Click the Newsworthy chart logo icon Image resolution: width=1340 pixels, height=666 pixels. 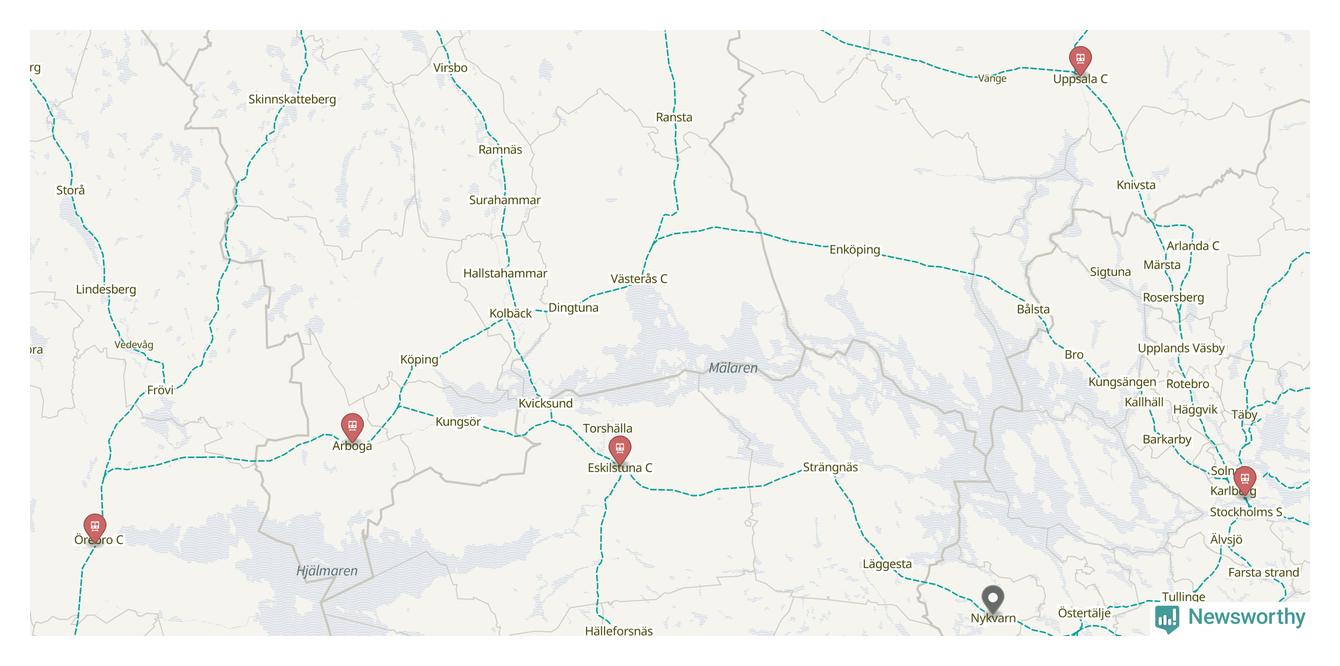pyautogui.click(x=1167, y=618)
